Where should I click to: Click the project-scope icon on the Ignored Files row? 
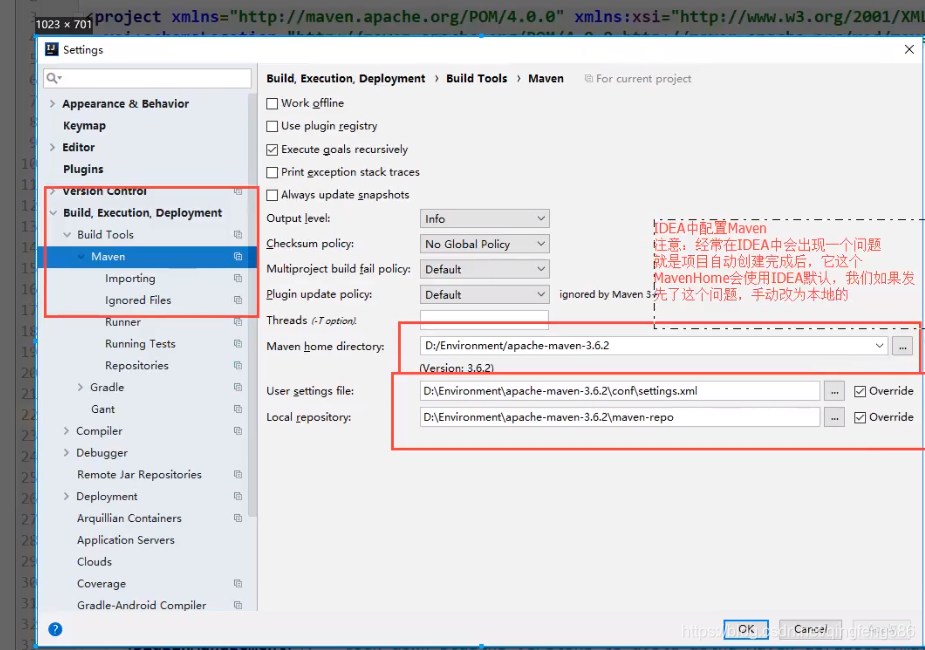click(238, 300)
